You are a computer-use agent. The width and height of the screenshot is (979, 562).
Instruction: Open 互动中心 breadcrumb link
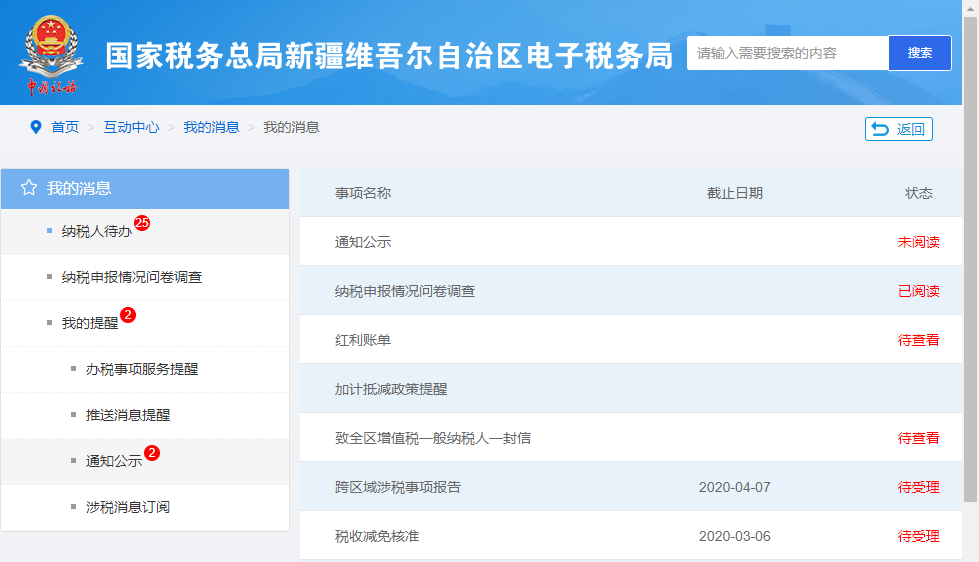(x=131, y=127)
